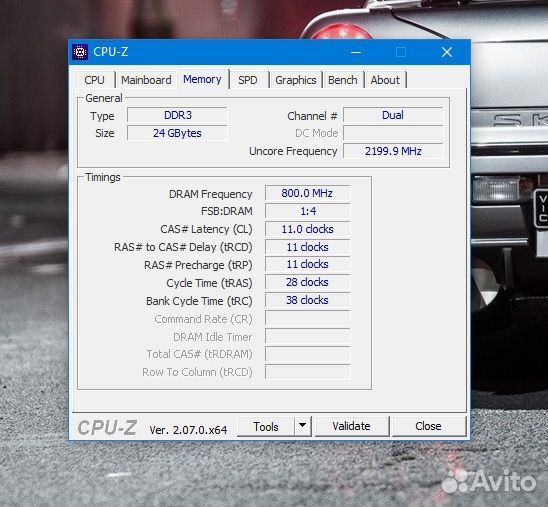Click the empty DRAM Idle Timer field
The width and height of the screenshot is (548, 507).
click(308, 336)
